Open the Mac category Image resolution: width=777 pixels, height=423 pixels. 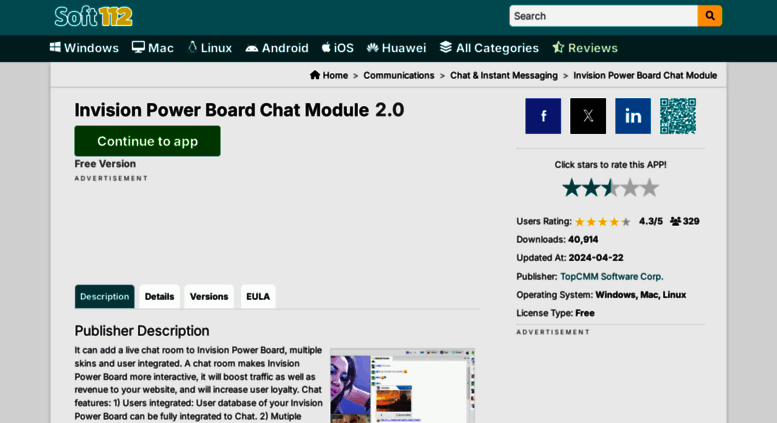[x=153, y=48]
